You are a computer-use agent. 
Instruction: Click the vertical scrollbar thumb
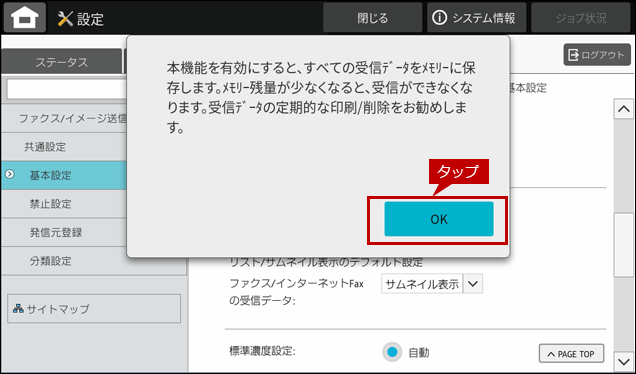[x=623, y=245]
